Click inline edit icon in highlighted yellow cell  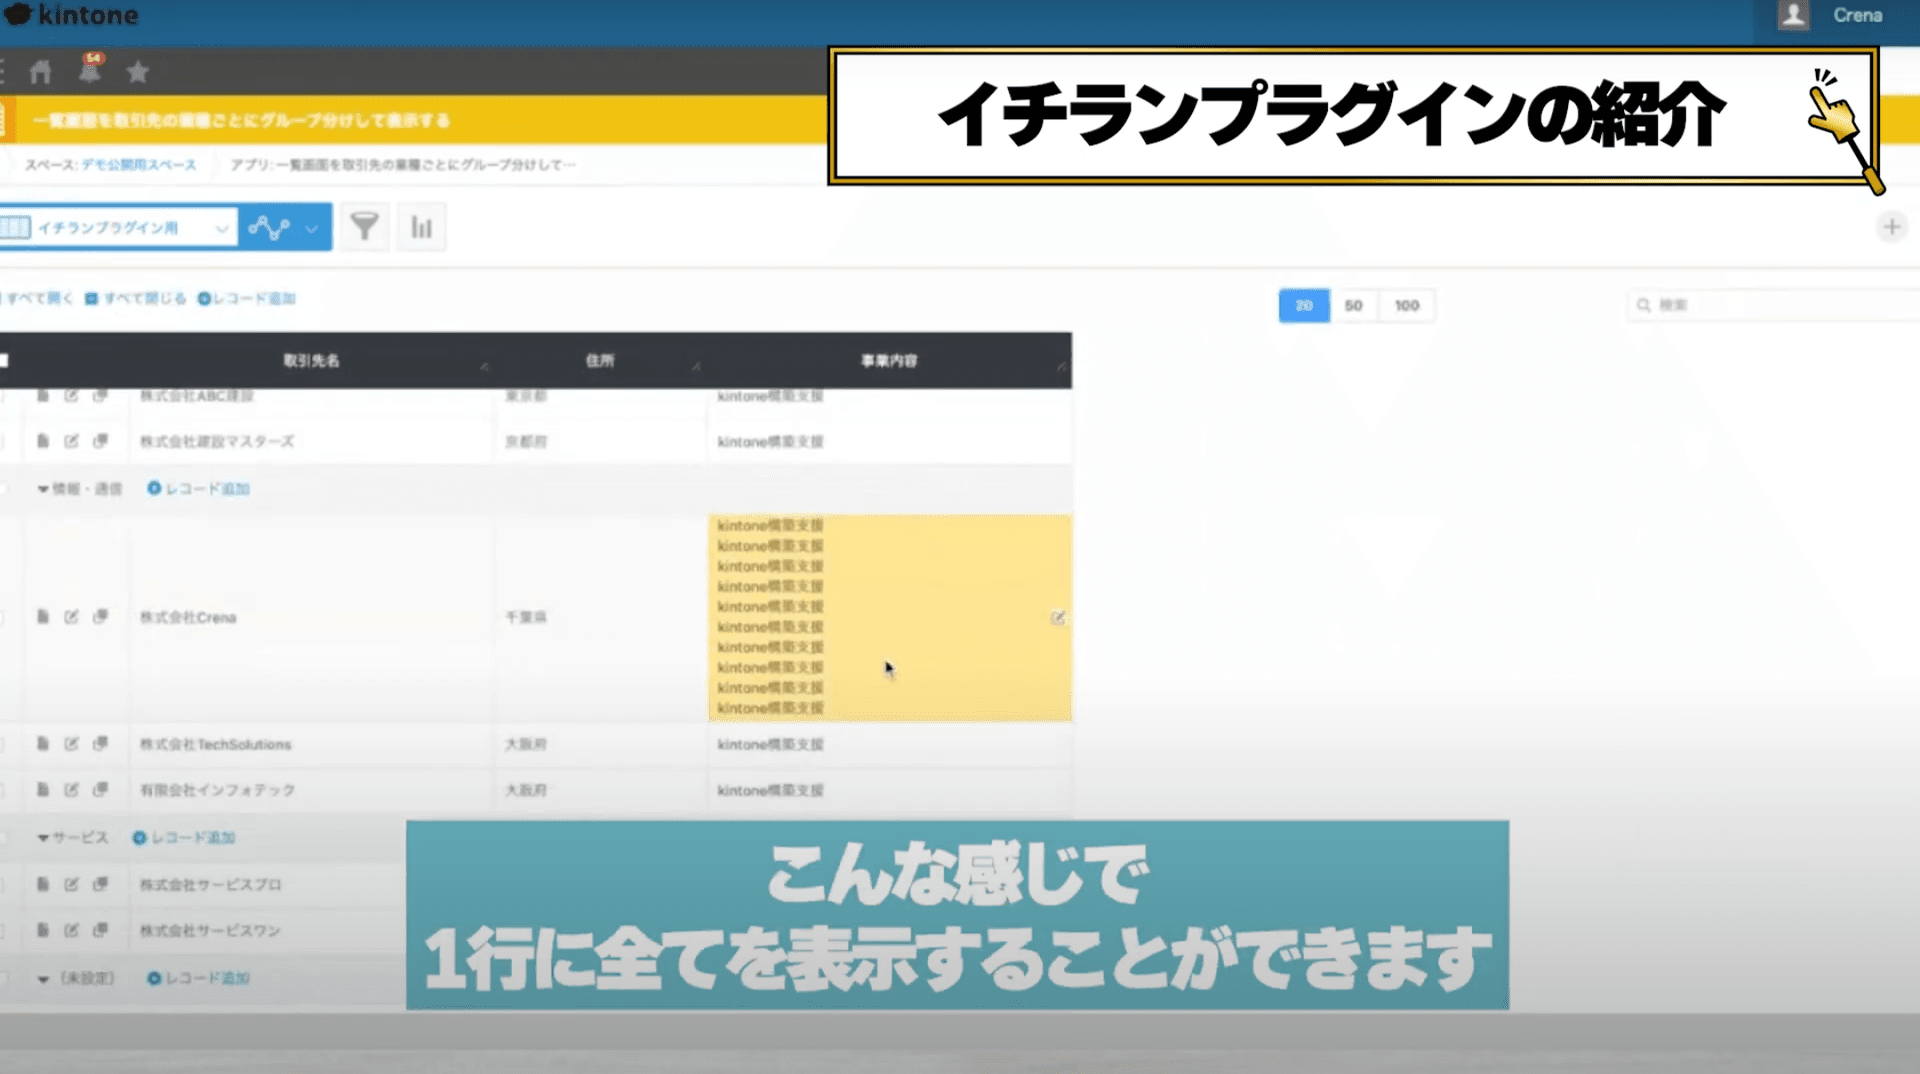click(x=1058, y=618)
